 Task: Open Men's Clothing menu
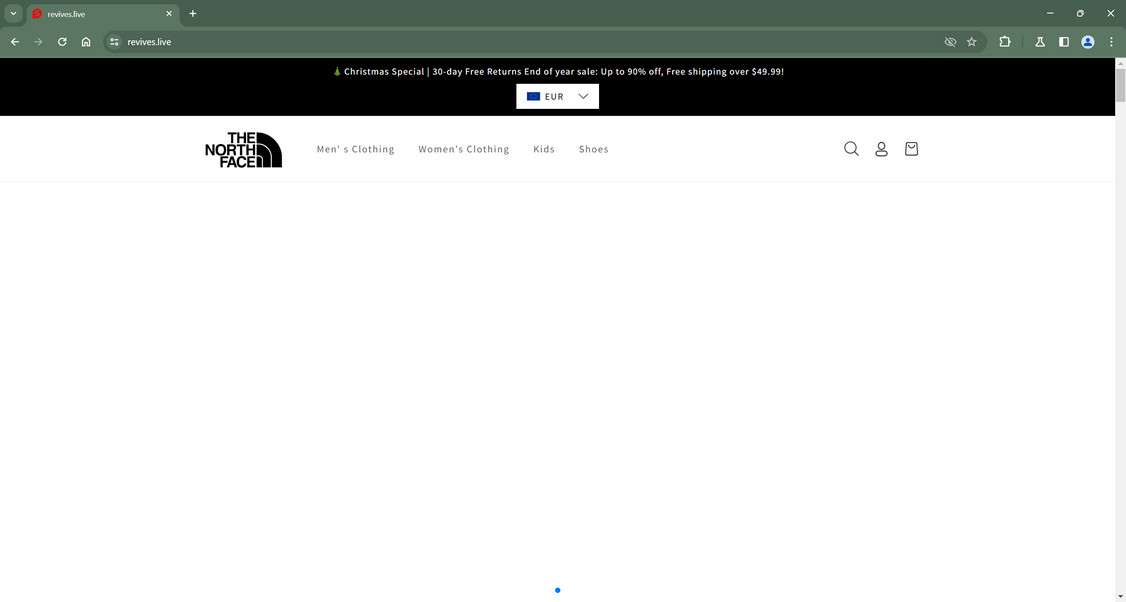(x=355, y=149)
